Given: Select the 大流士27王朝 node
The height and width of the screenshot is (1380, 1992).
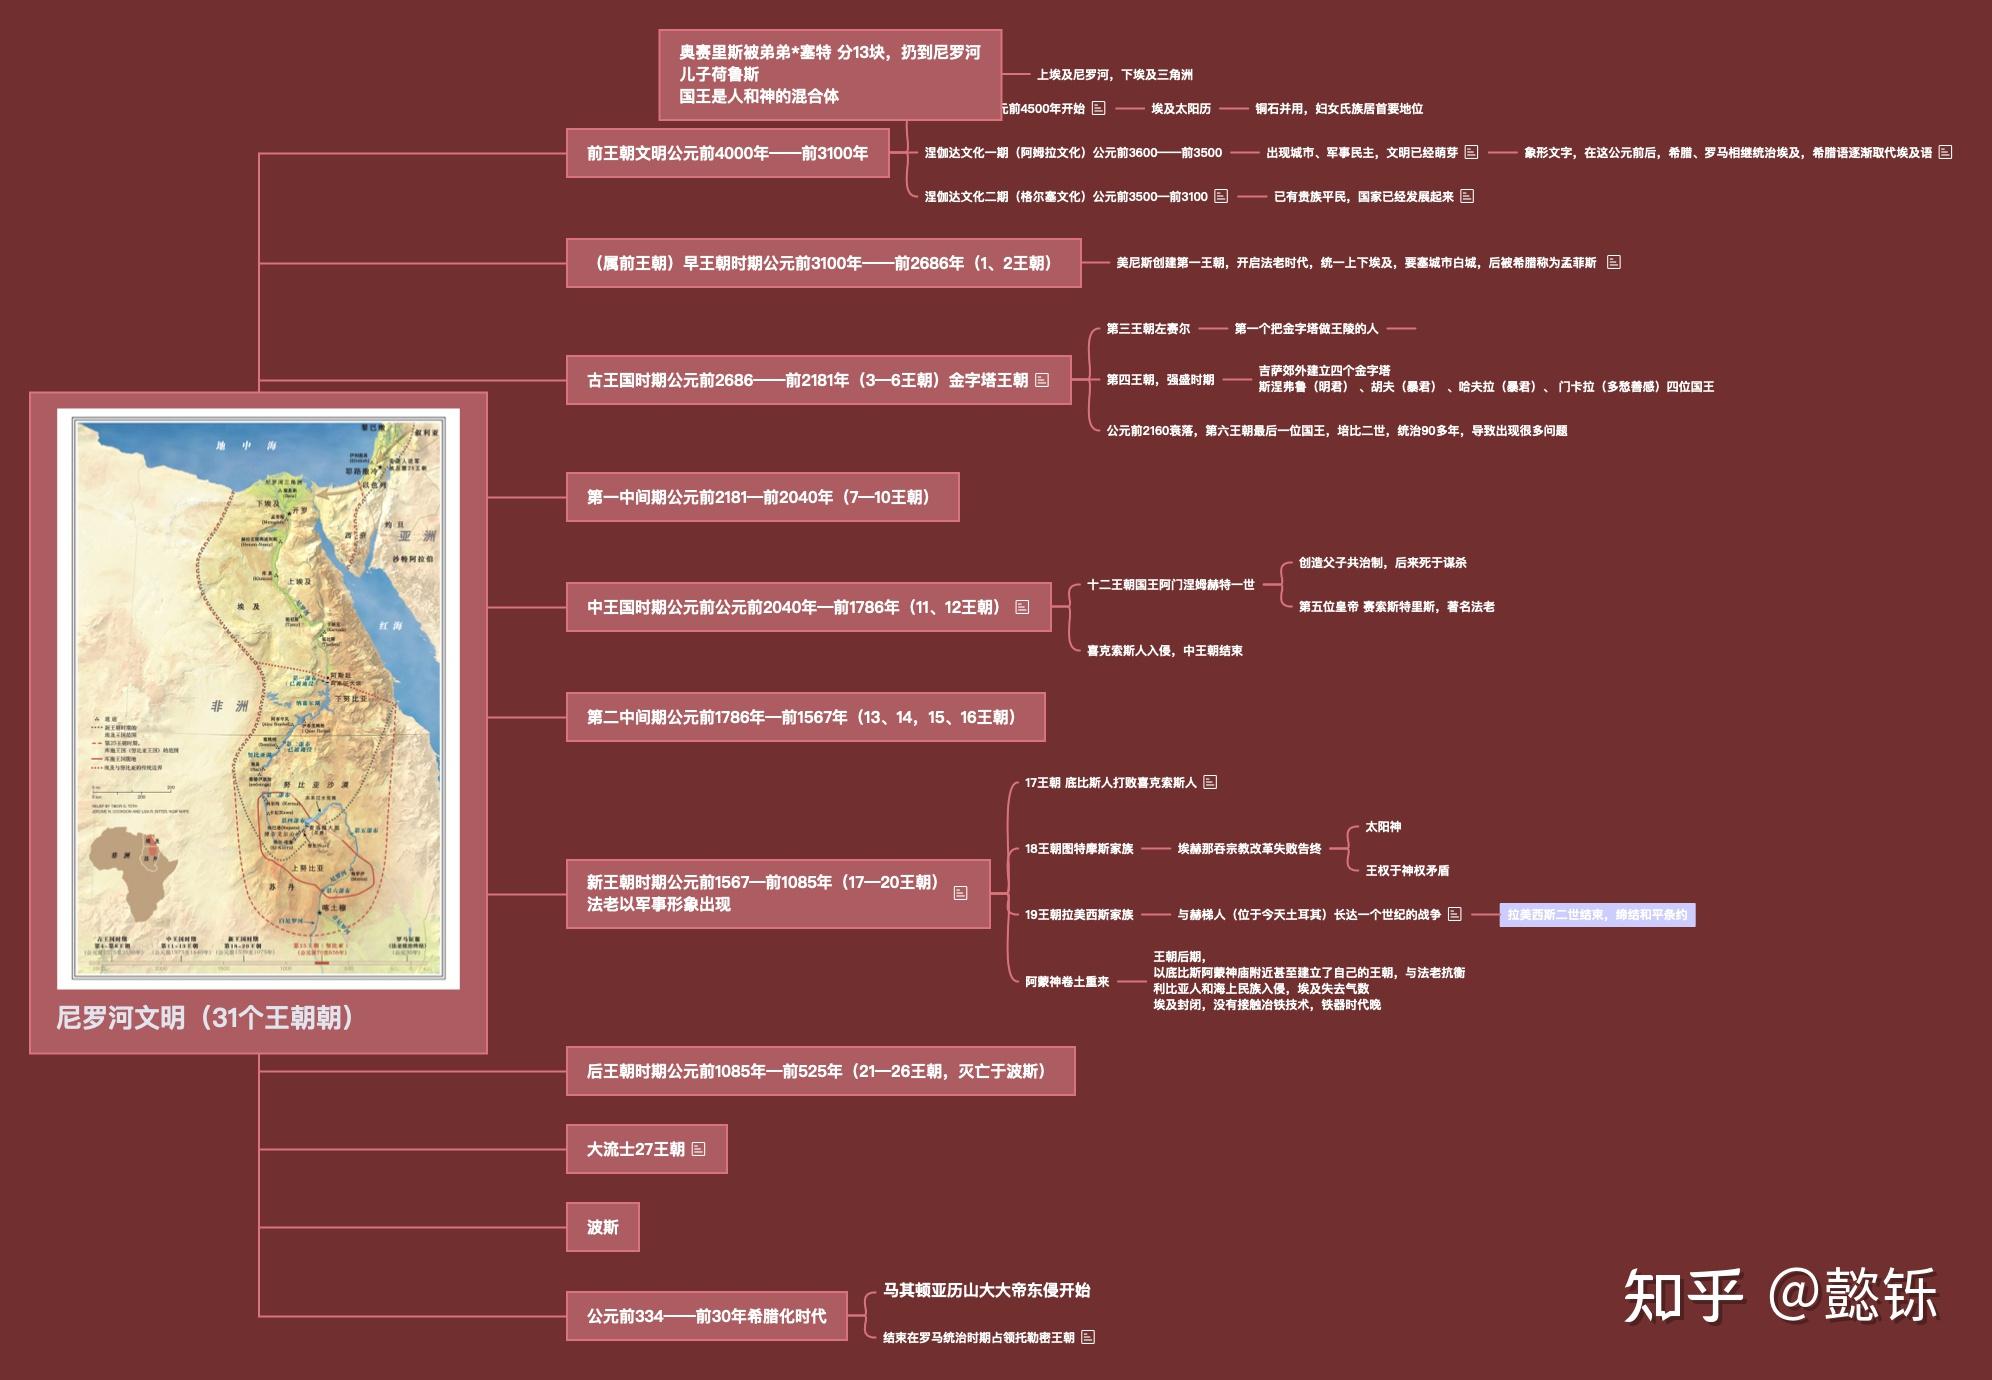Looking at the screenshot, I should pos(647,1149).
